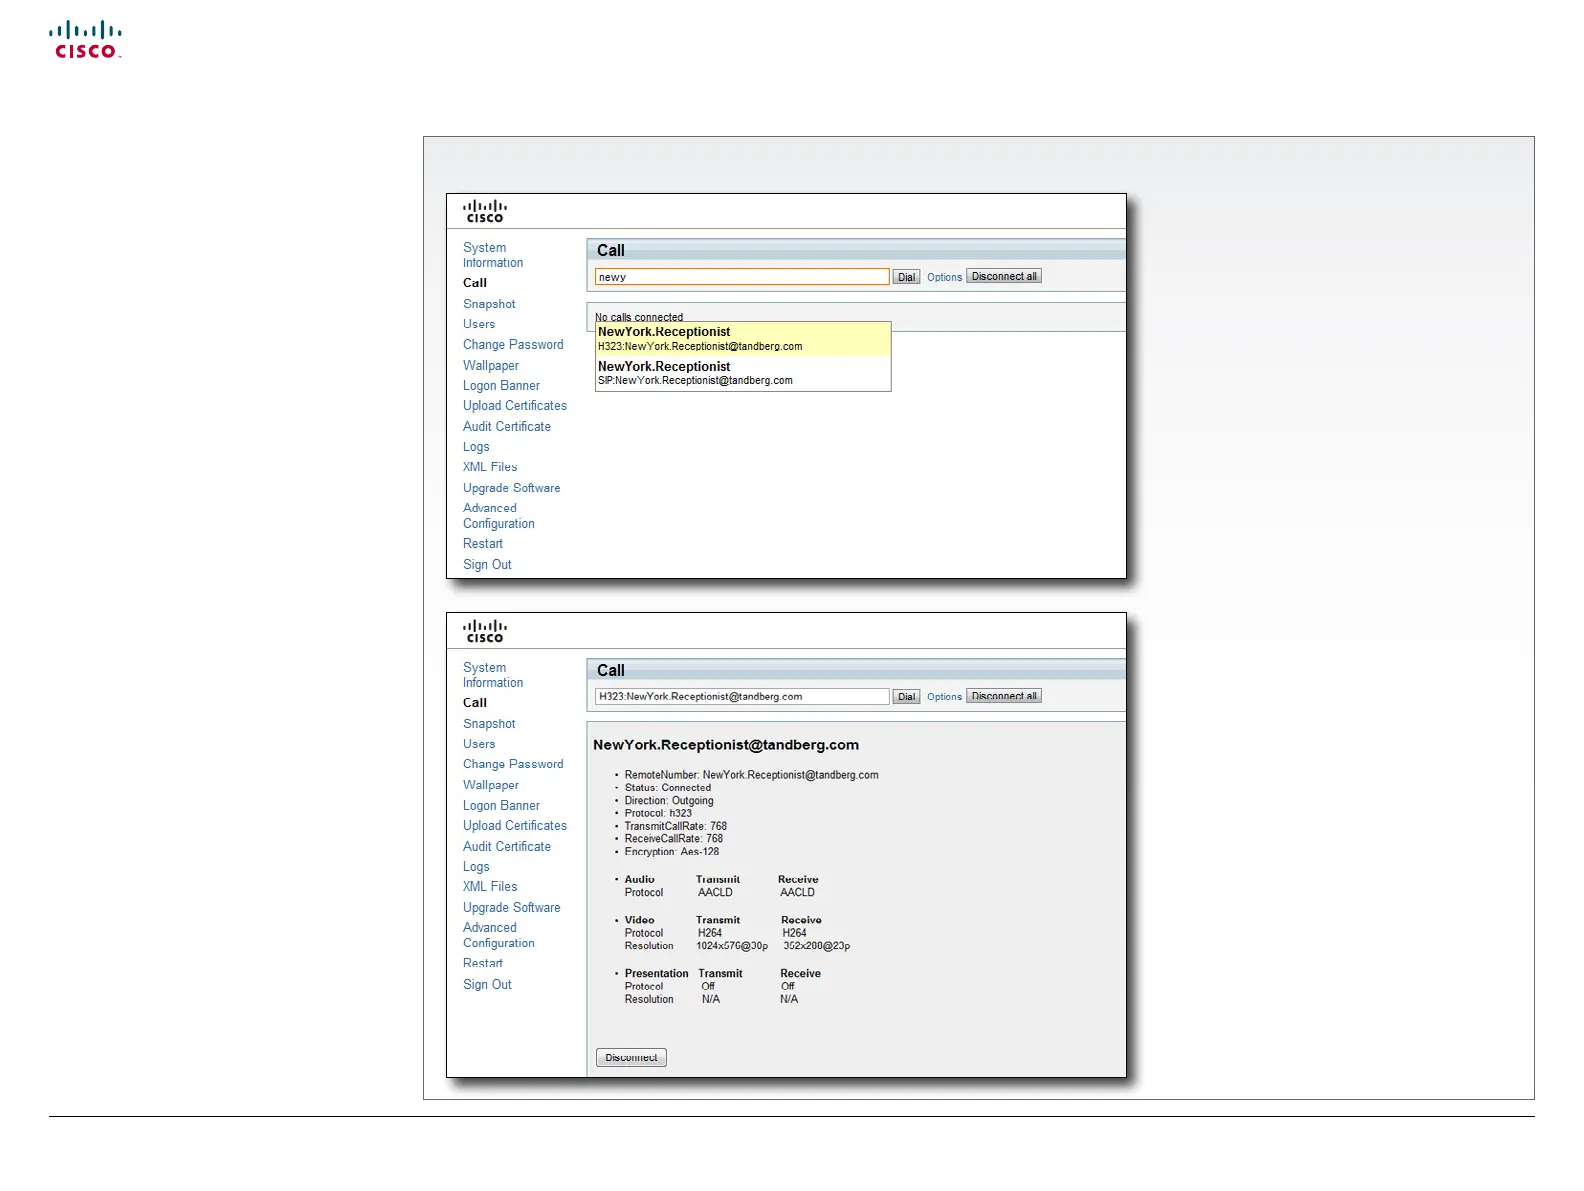The height and width of the screenshot is (1191, 1584).
Task: Click the search field containing 'newy'
Action: (x=742, y=277)
